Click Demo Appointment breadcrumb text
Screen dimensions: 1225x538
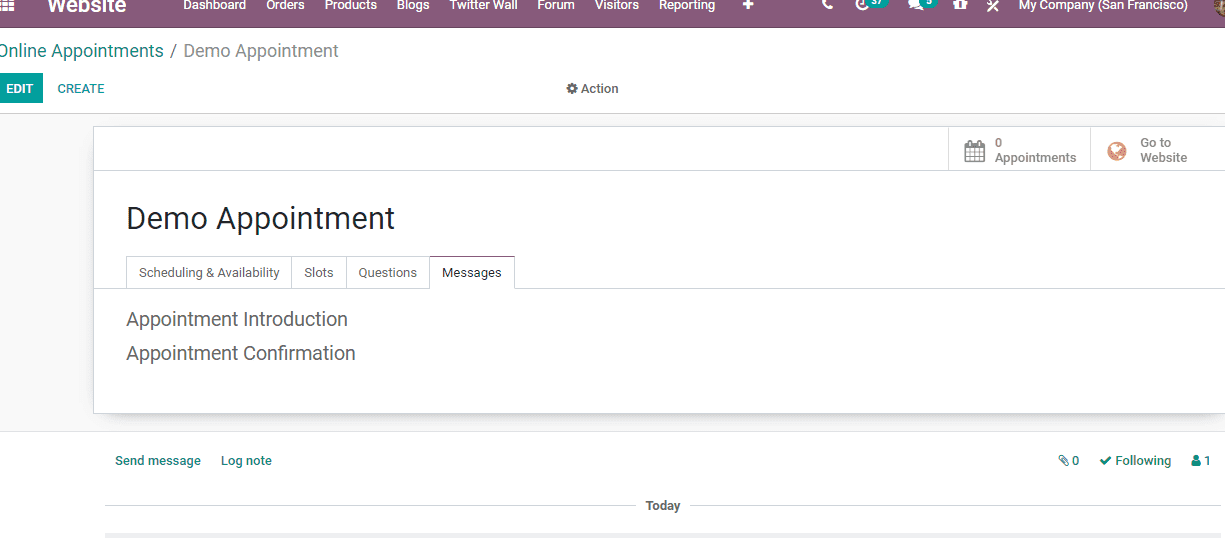[261, 51]
